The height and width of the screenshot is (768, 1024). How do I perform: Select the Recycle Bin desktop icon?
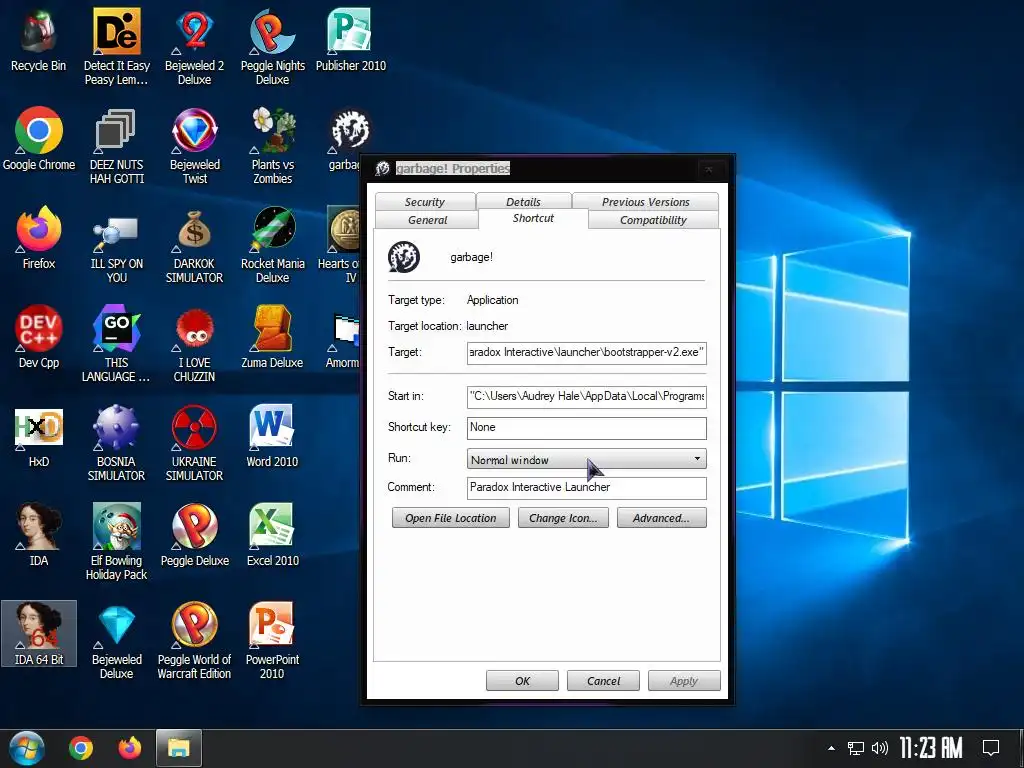click(x=39, y=40)
